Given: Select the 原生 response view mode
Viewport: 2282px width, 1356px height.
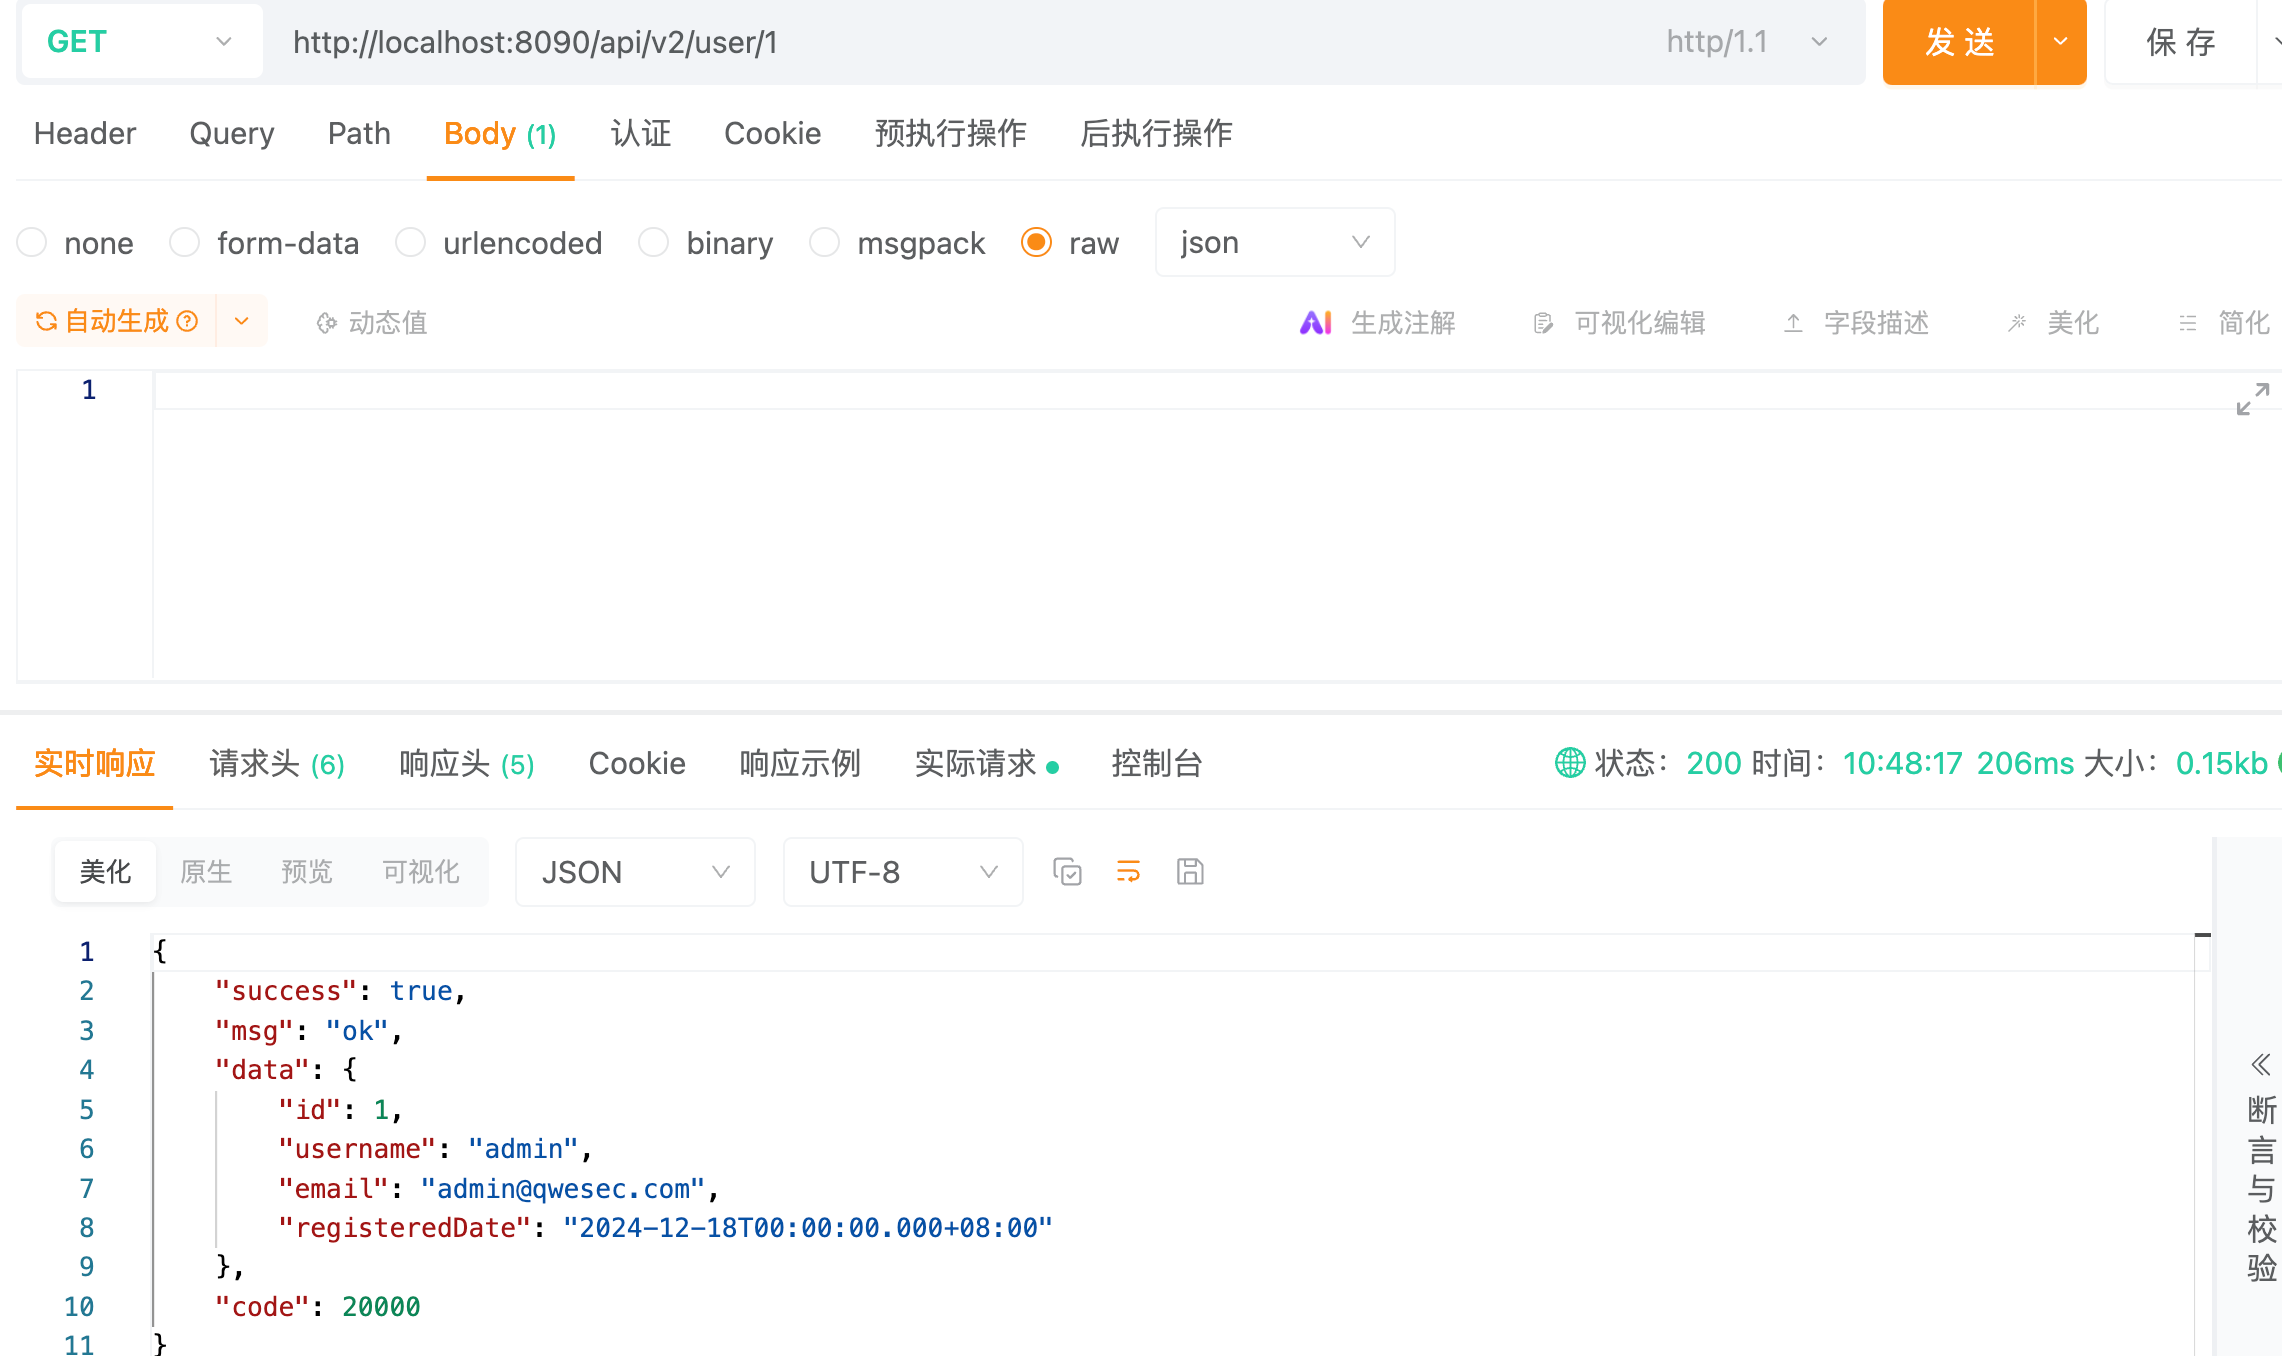Looking at the screenshot, I should tap(206, 872).
